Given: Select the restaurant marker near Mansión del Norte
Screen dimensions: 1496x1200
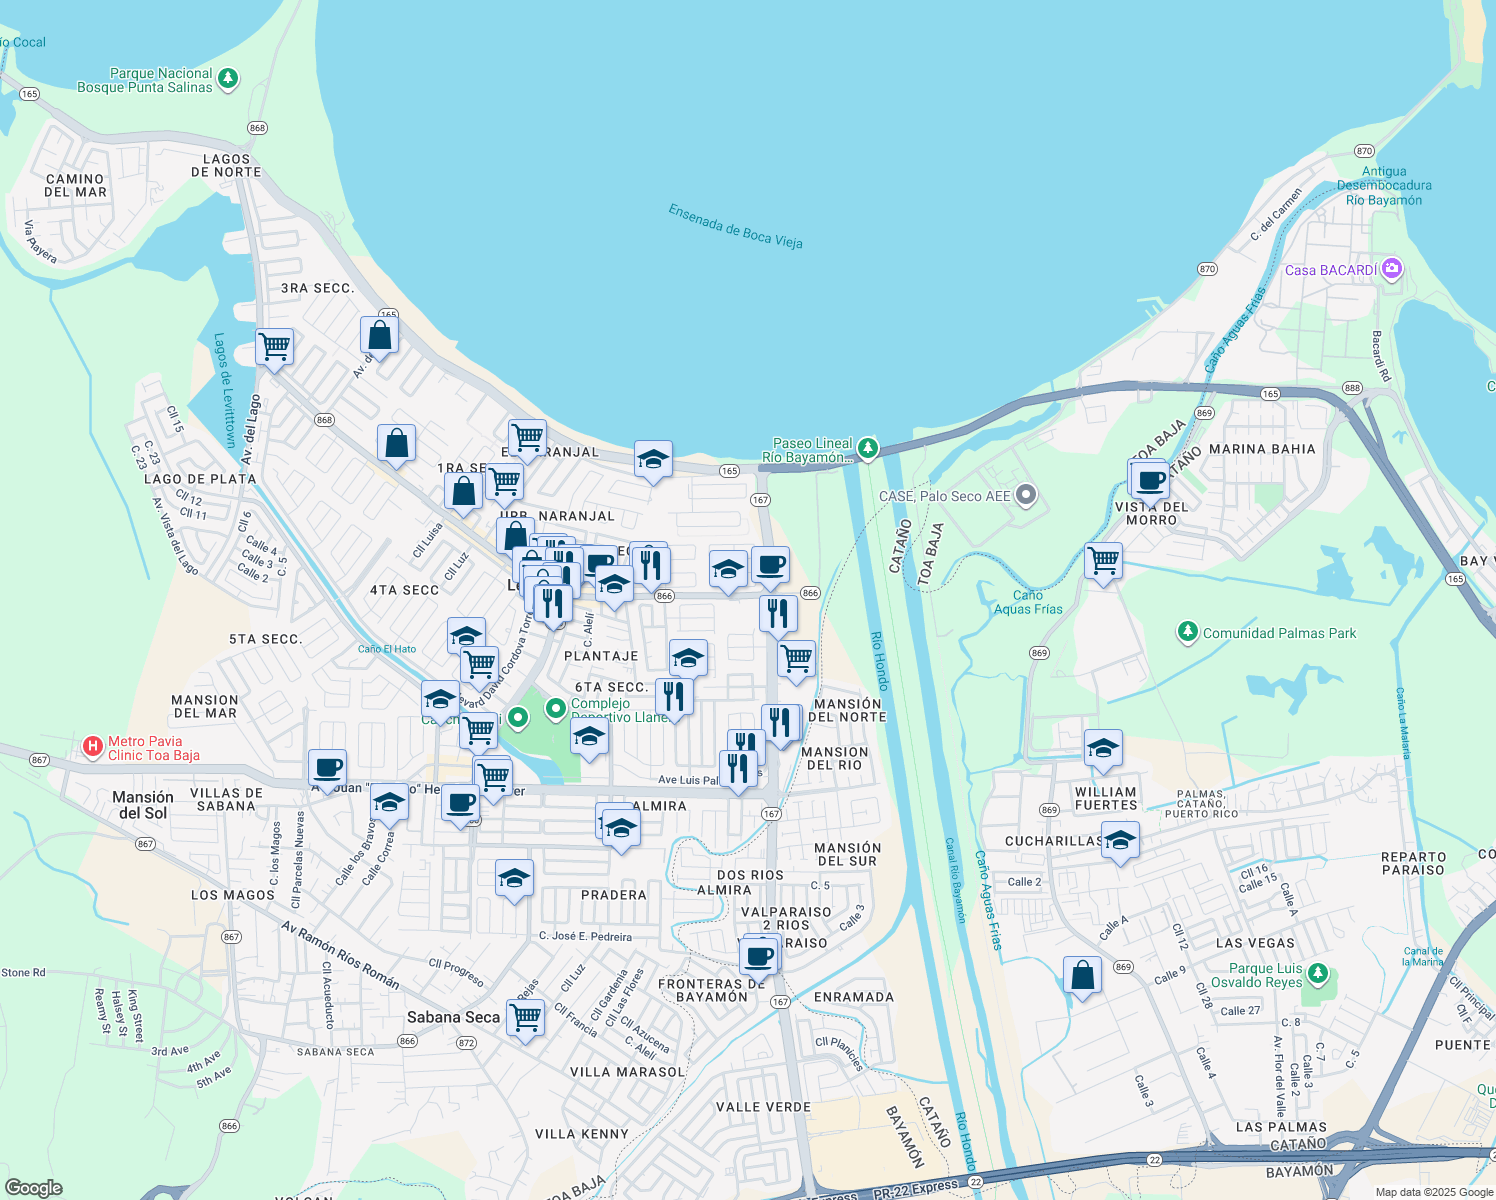Looking at the screenshot, I should (x=780, y=718).
